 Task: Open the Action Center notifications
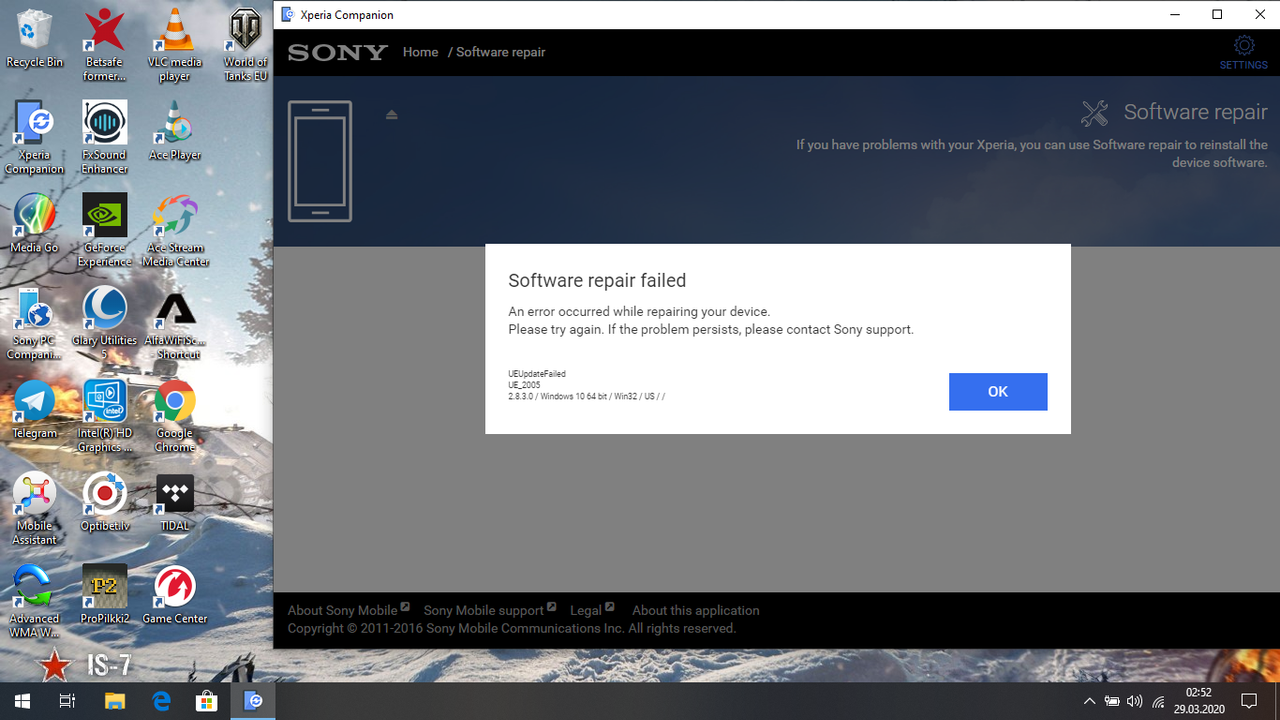point(1249,701)
